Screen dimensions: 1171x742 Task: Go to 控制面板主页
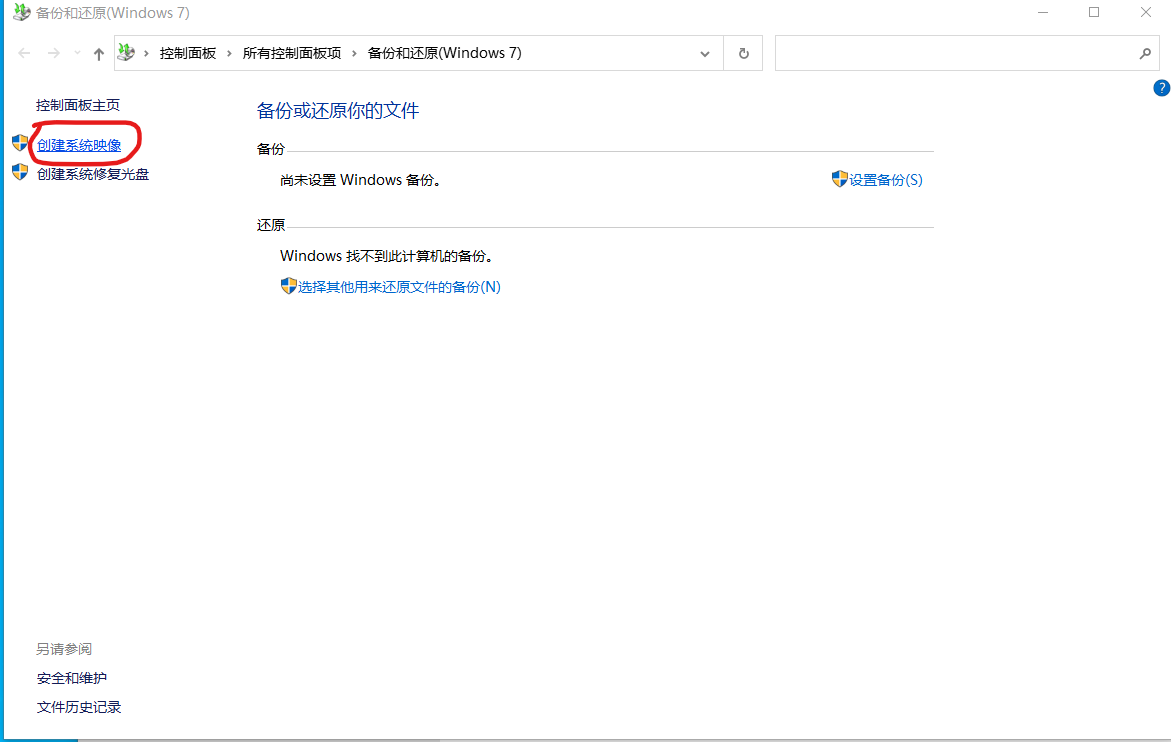pos(78,105)
